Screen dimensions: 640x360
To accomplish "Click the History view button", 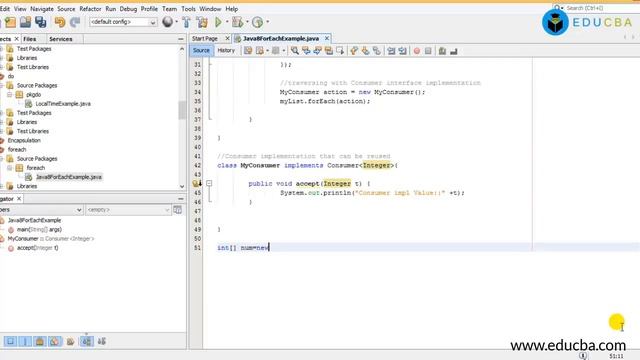I will pos(226,50).
